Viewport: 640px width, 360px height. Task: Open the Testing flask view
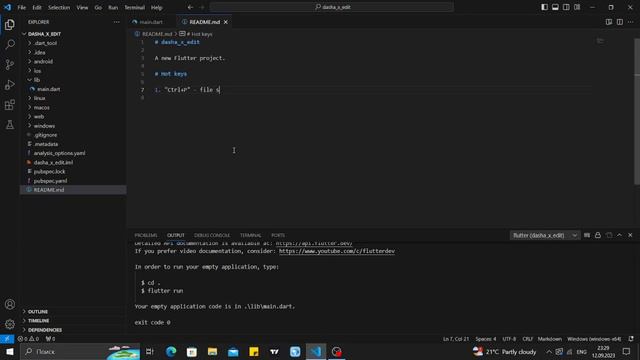click(10, 124)
